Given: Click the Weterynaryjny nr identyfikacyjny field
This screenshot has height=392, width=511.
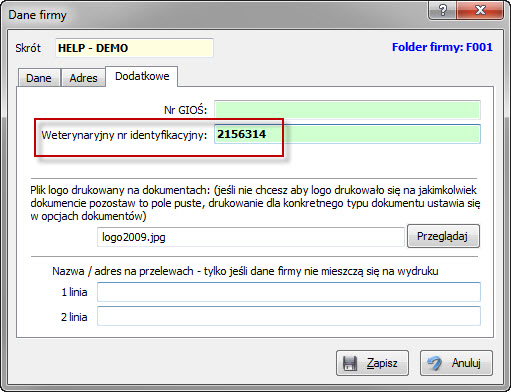Looking at the screenshot, I should tap(347, 134).
